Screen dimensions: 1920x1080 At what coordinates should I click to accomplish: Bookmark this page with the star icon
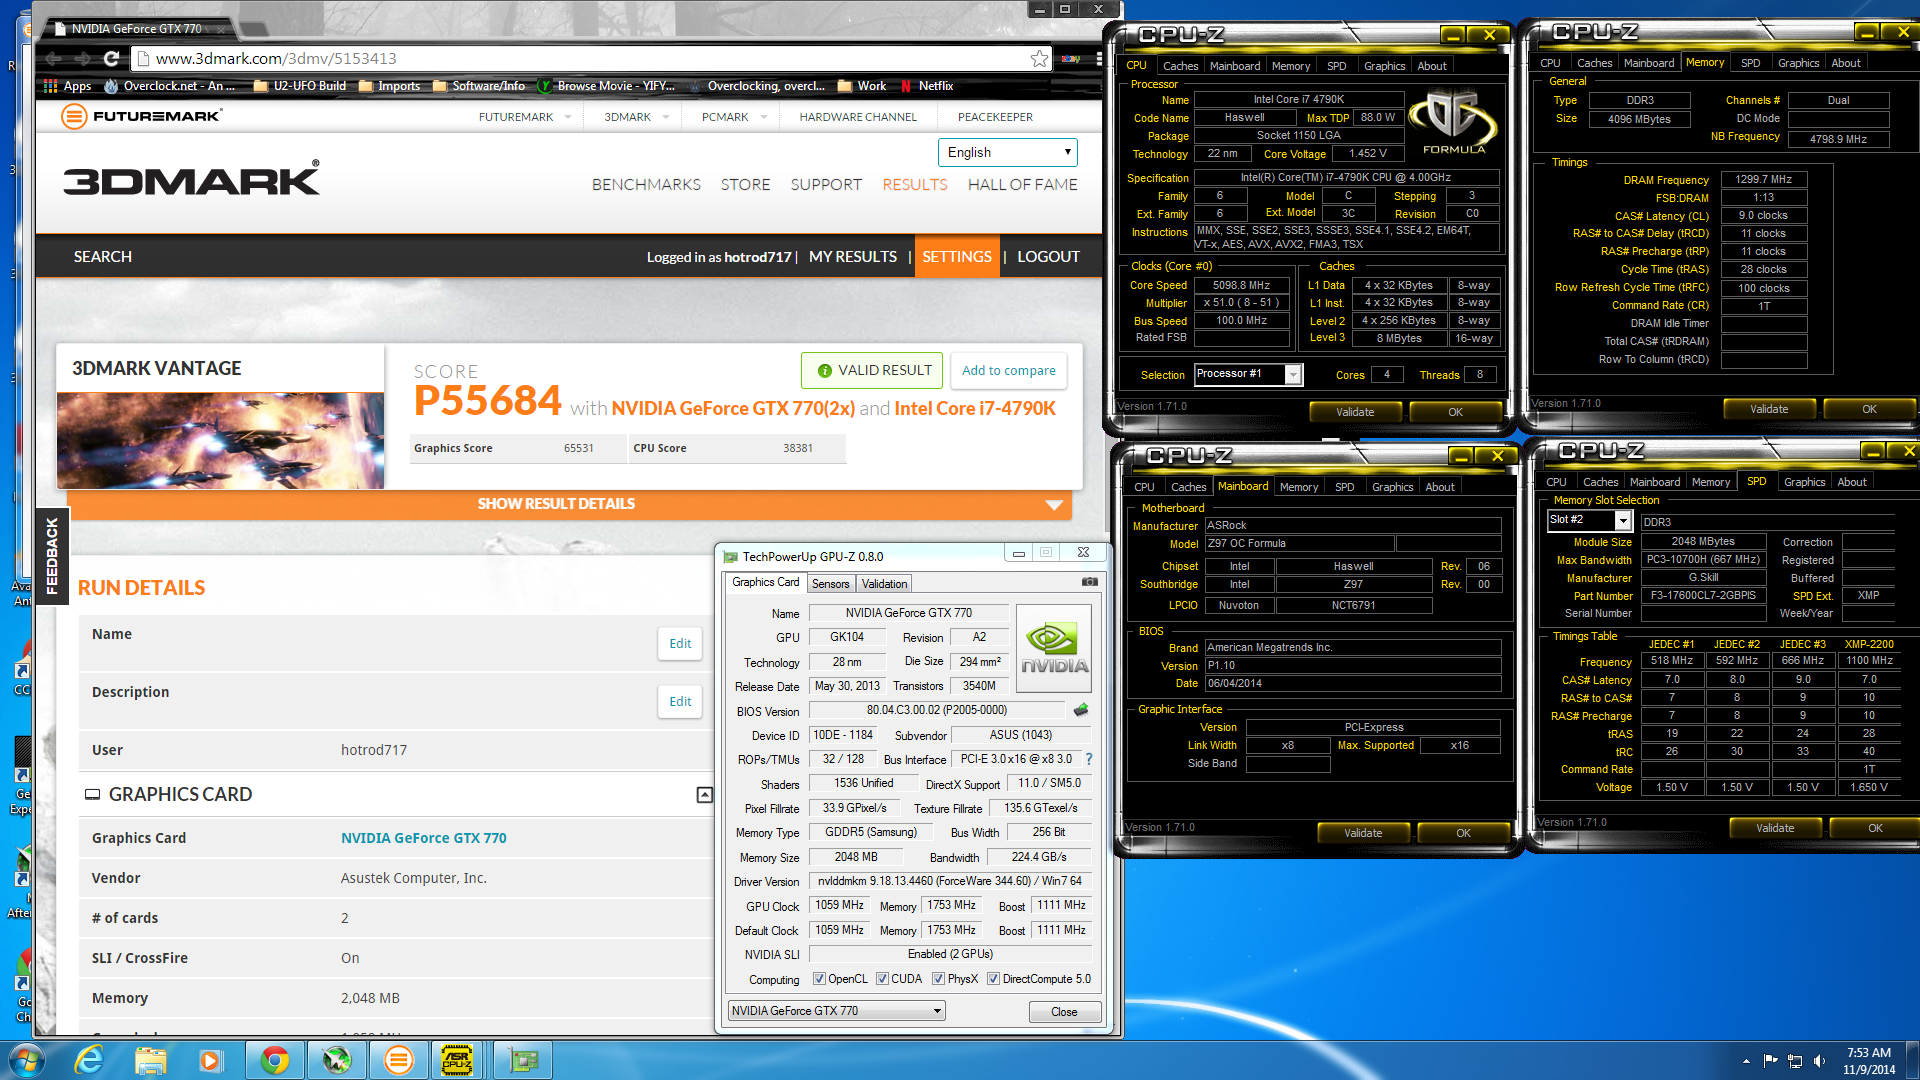pyautogui.click(x=1039, y=59)
